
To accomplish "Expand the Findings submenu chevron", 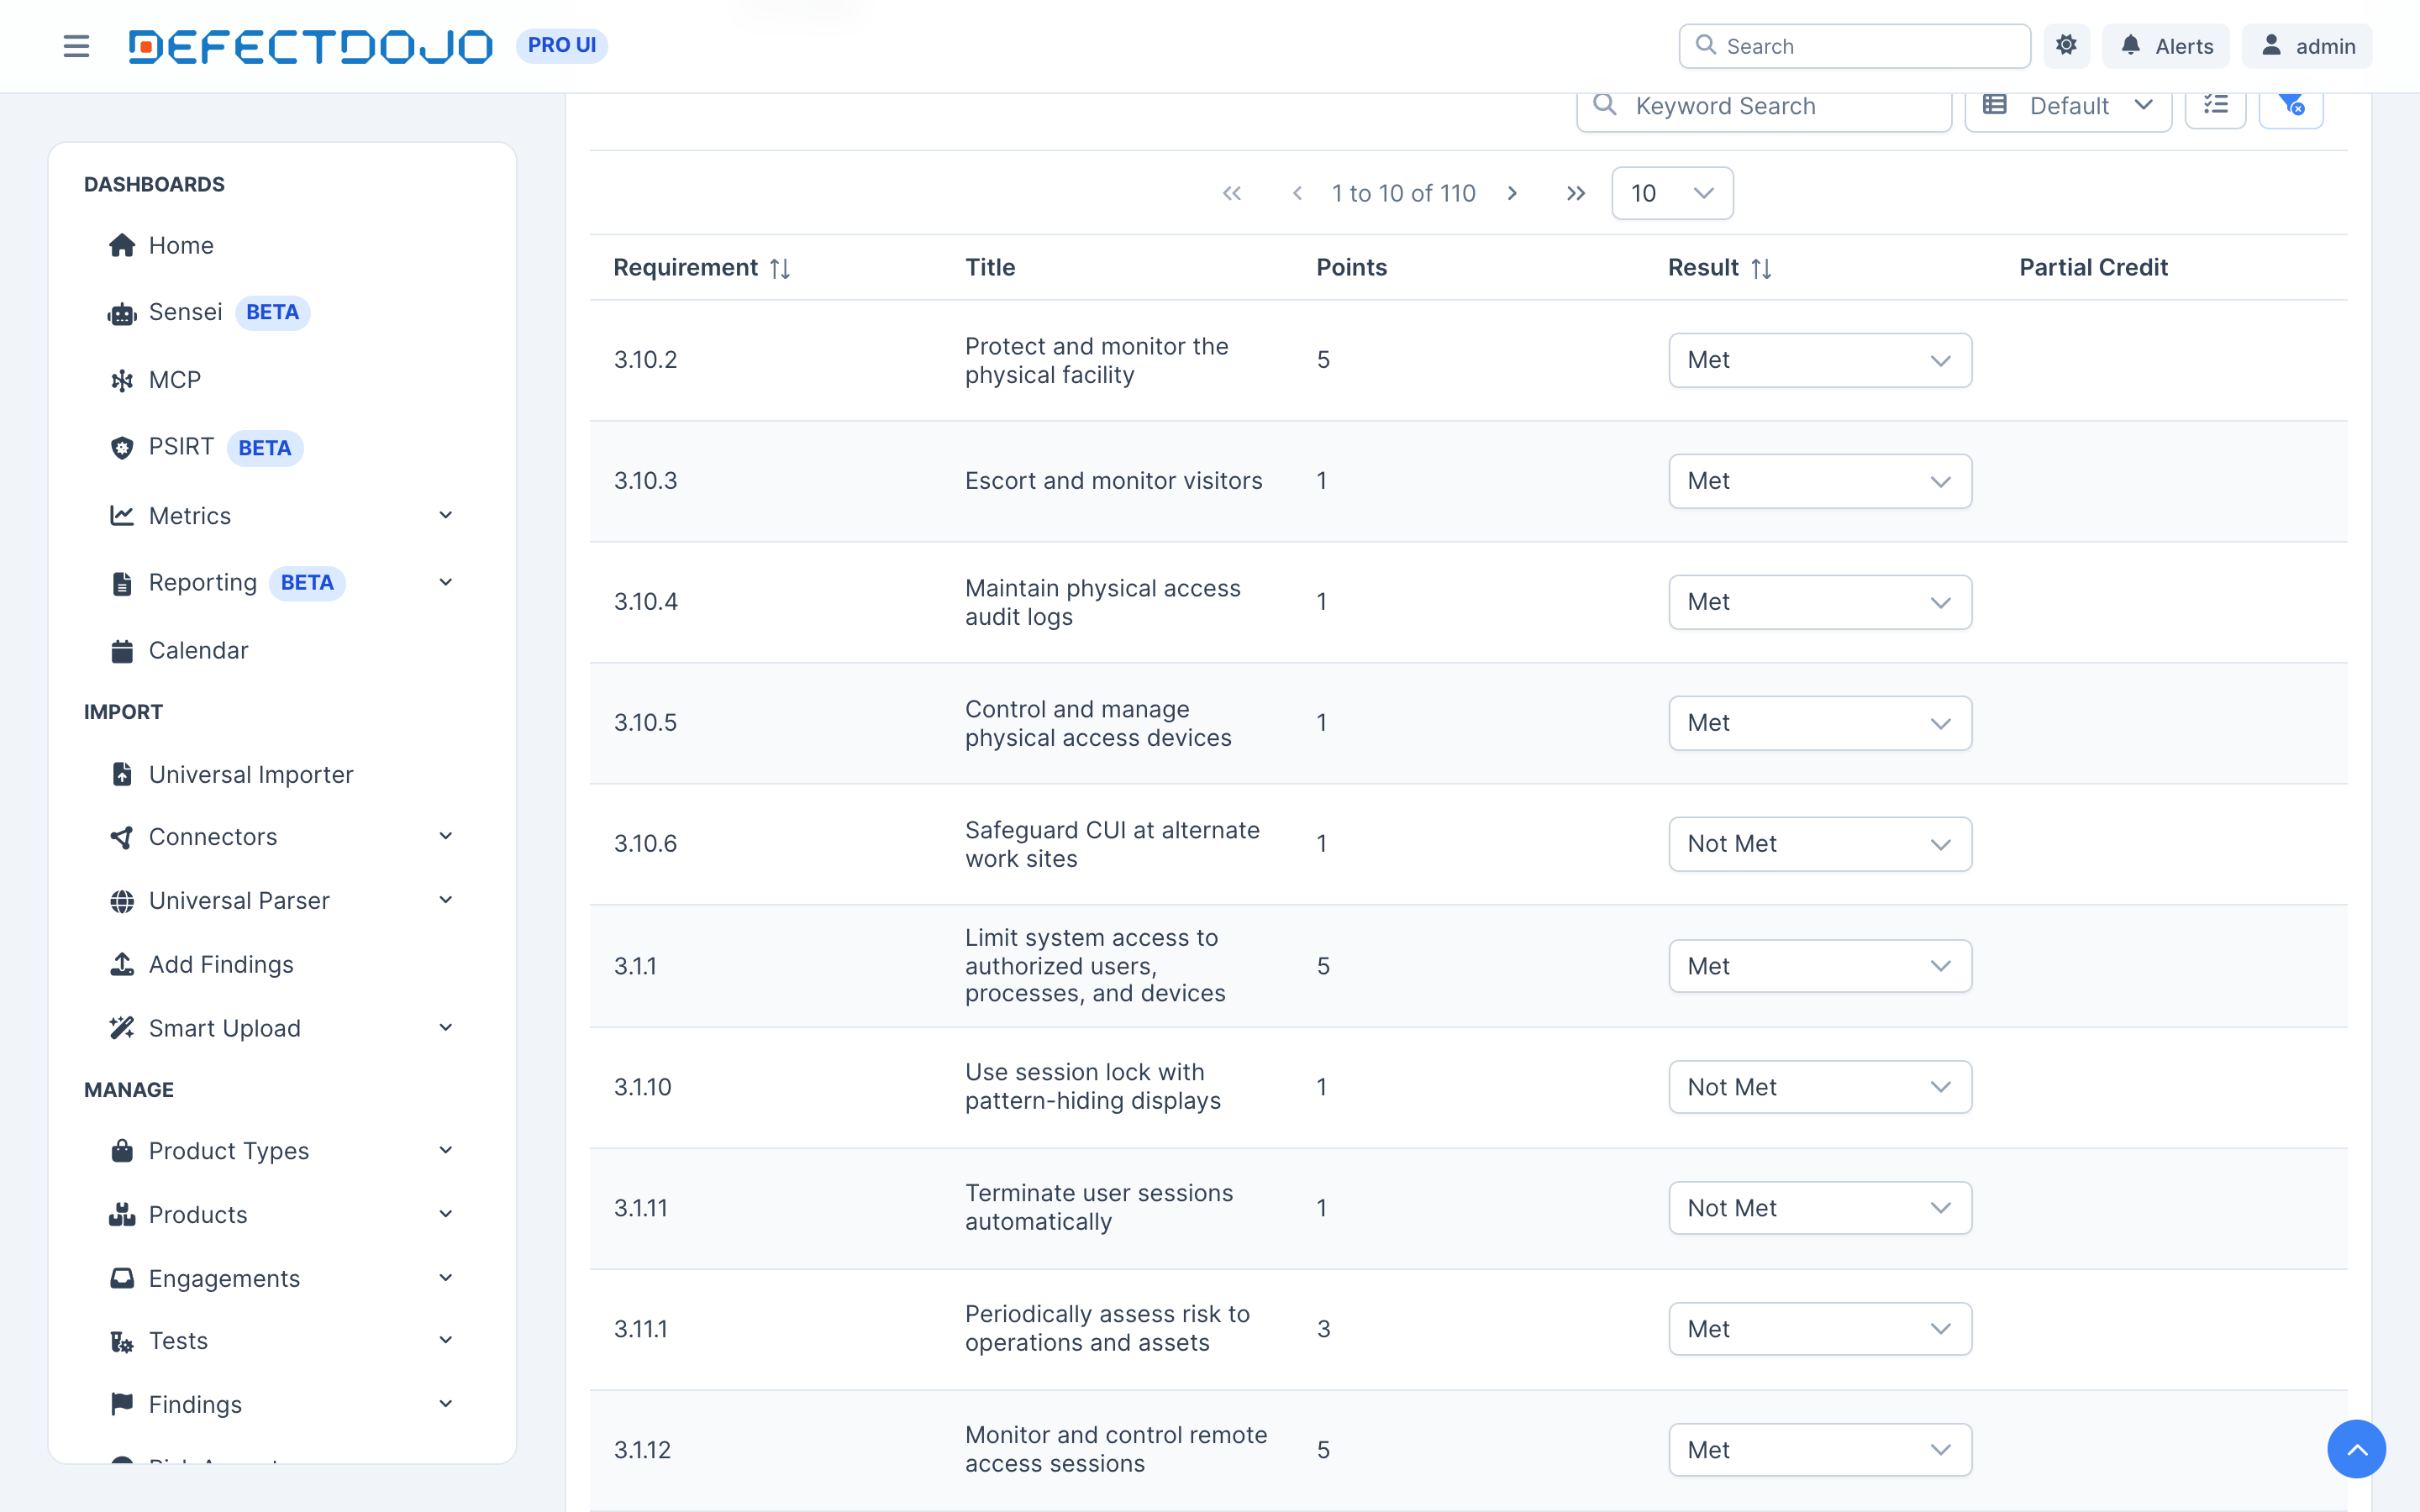I will pos(446,1404).
